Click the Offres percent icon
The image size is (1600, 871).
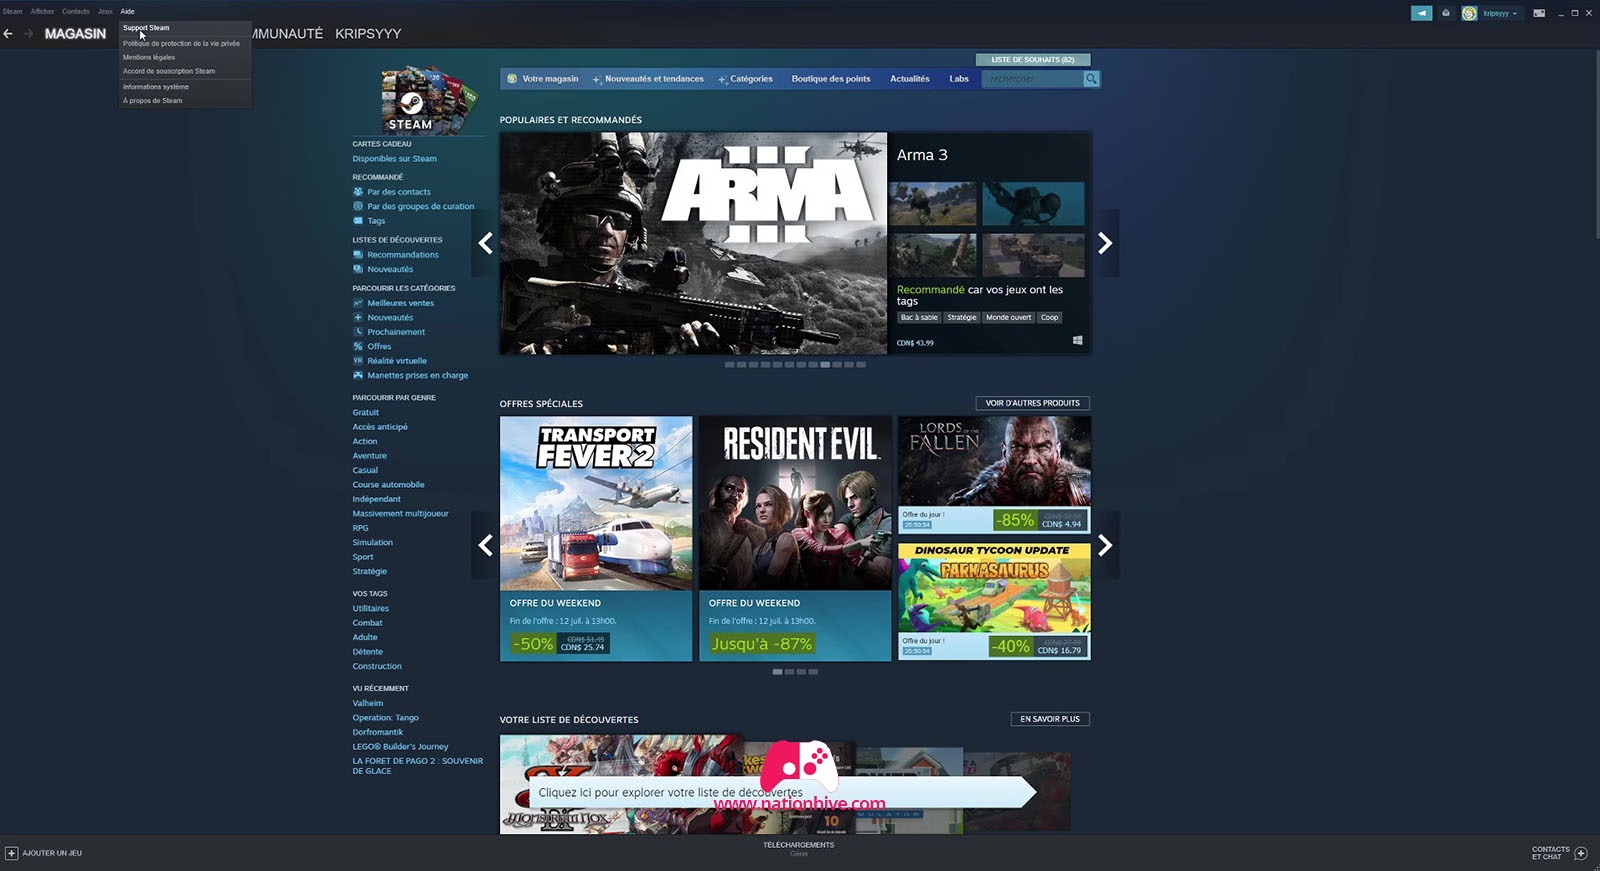(x=358, y=346)
